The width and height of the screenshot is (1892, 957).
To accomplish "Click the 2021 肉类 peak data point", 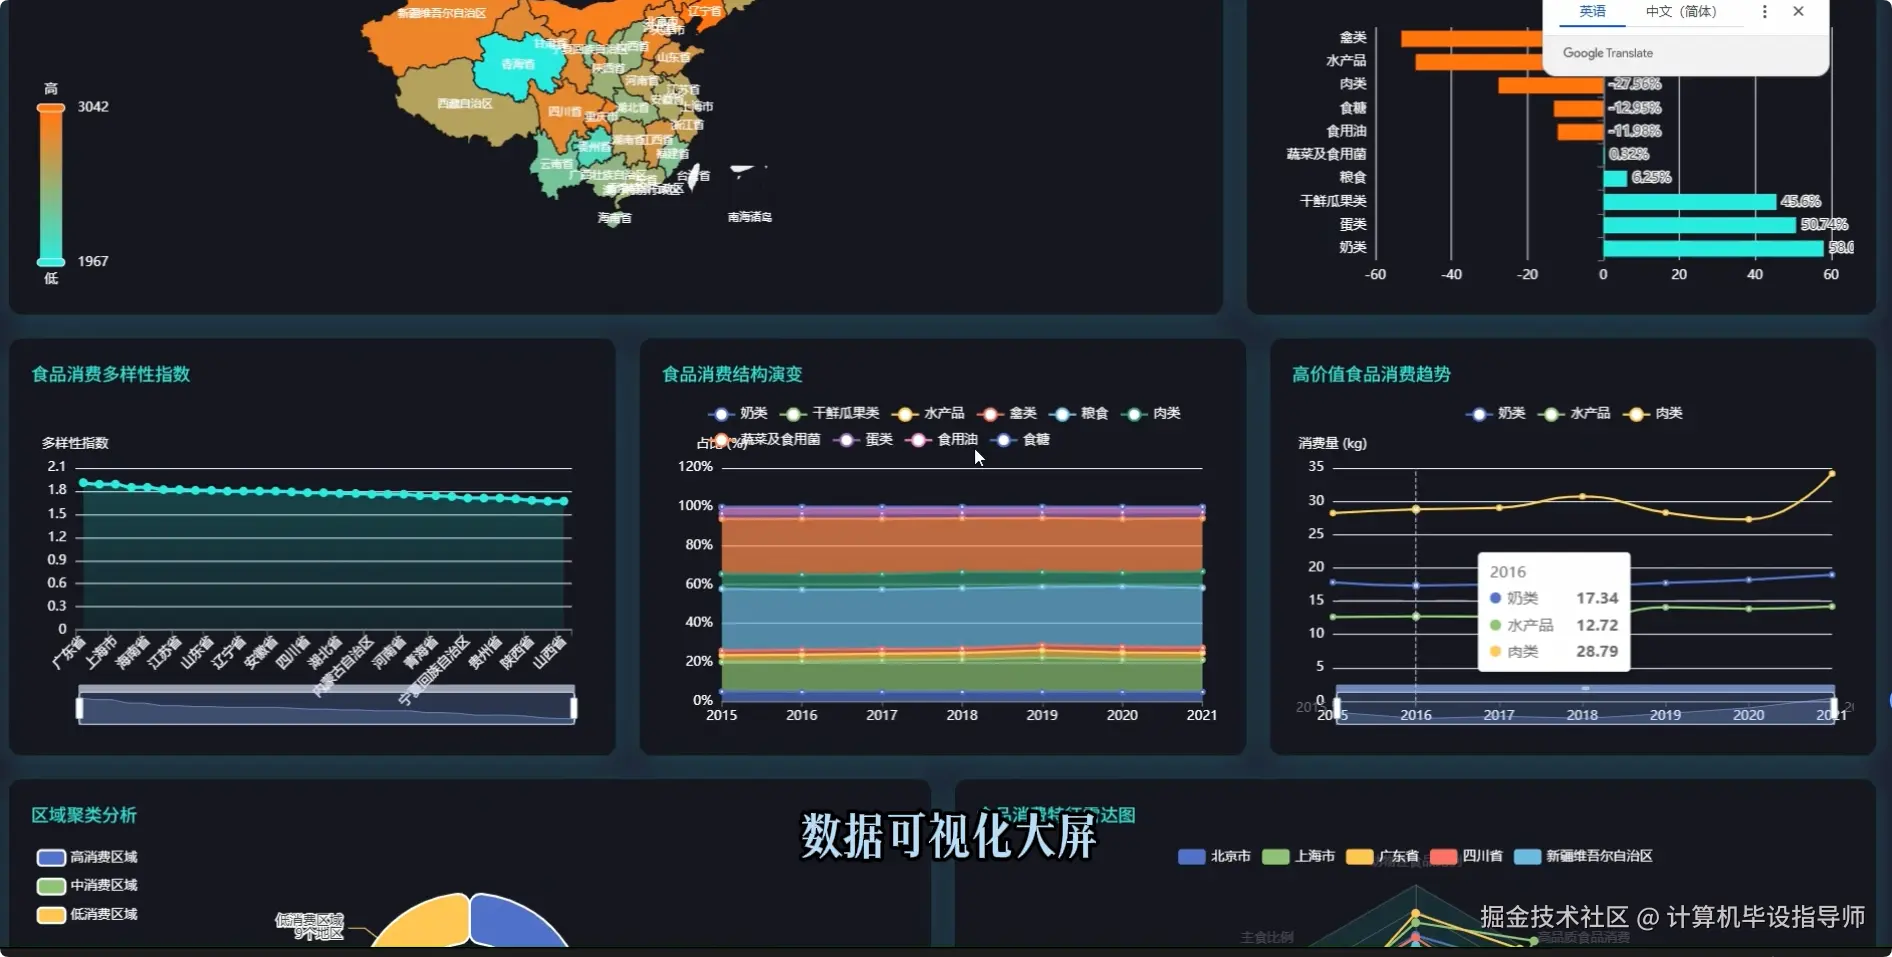I will click(1832, 473).
